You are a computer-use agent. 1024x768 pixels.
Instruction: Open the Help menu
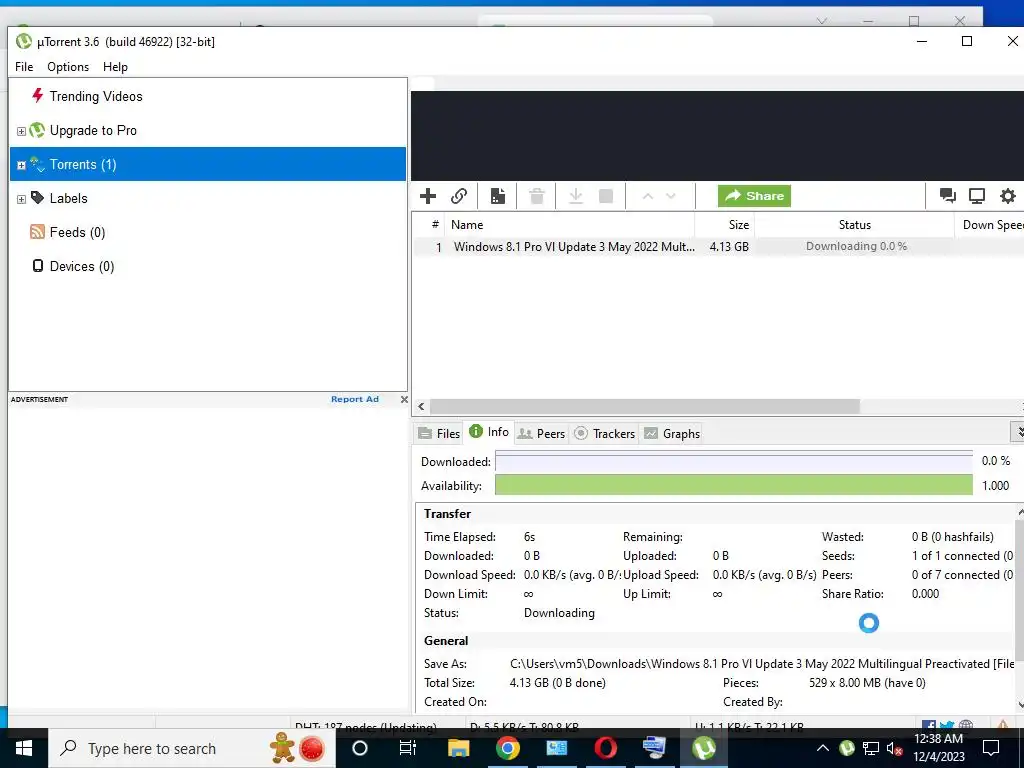click(115, 67)
